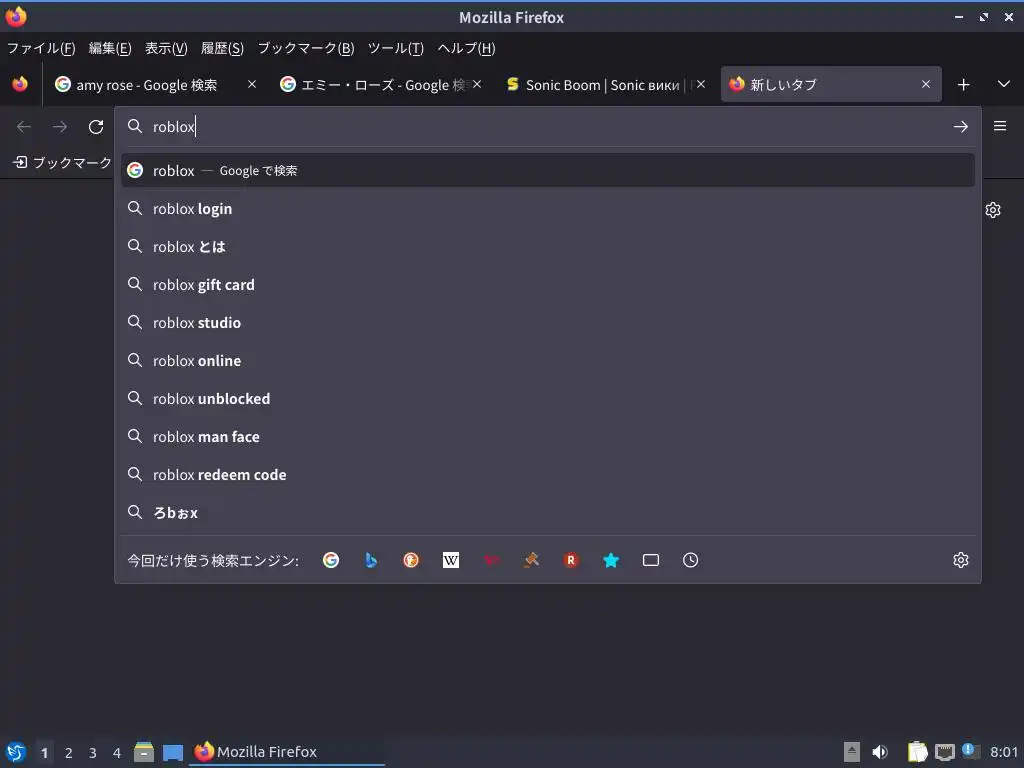Search with the Rakuten red R icon
The height and width of the screenshot is (768, 1024).
pos(571,560)
